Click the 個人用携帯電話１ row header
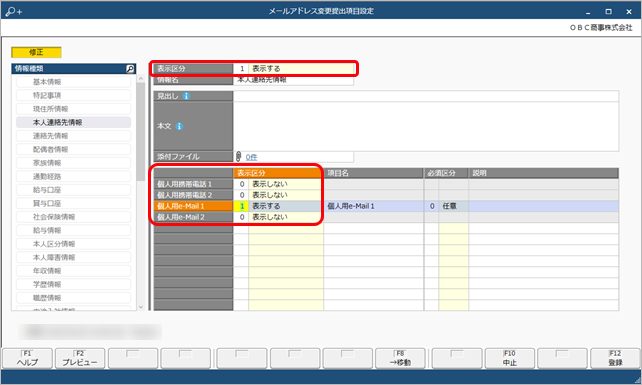Image resolution: width=642 pixels, height=385 pixels. [193, 184]
